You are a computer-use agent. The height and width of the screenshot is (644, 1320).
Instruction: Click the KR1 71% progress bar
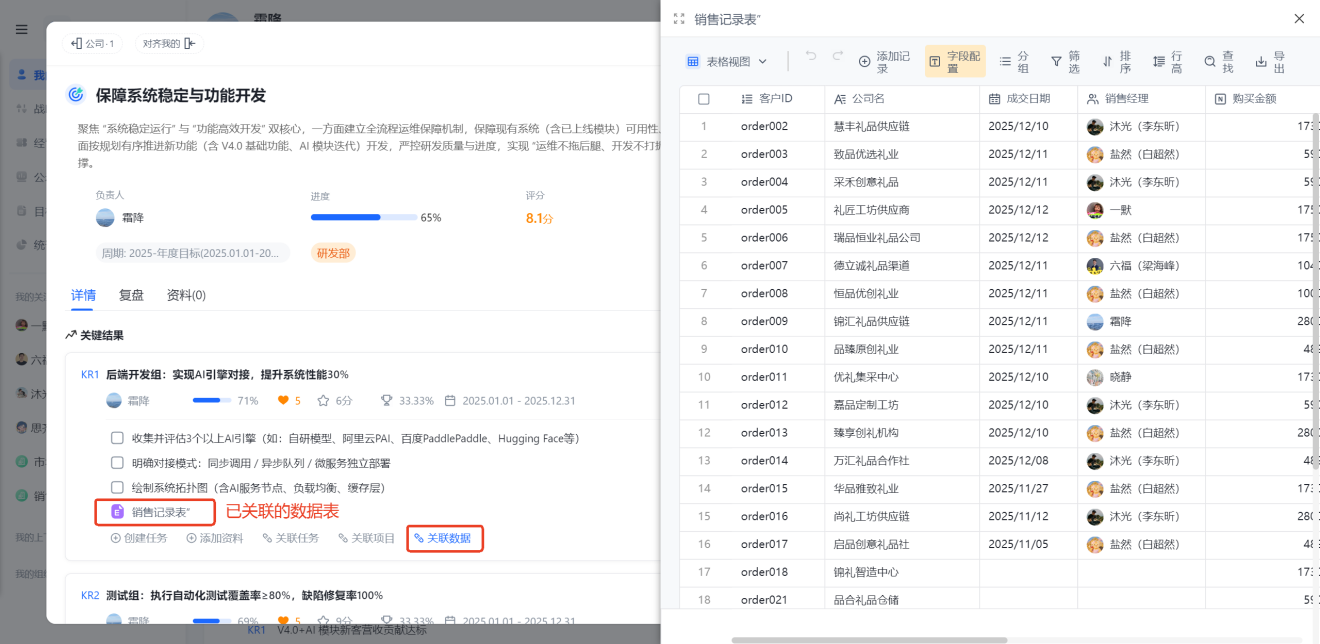[212, 400]
